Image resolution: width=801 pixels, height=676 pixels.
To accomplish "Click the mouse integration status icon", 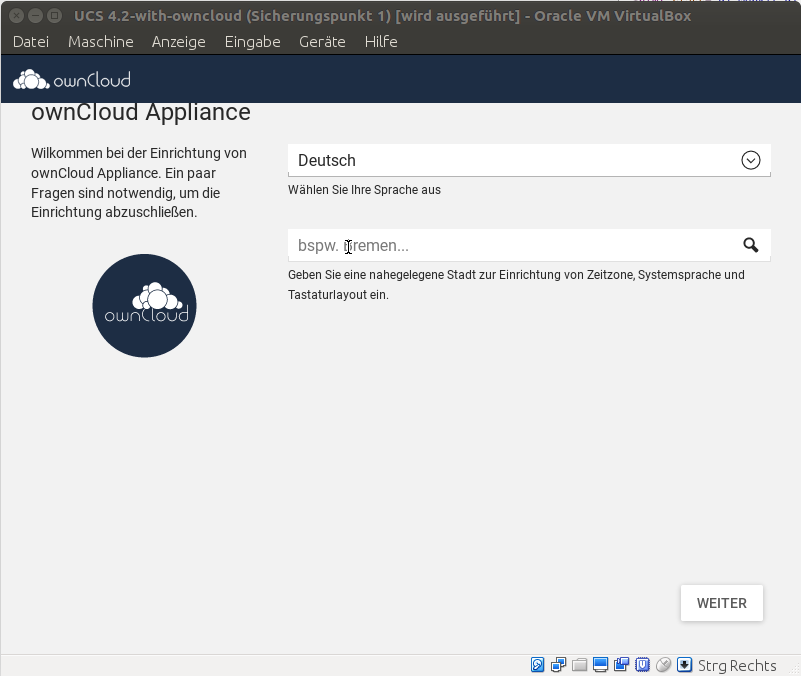I will click(664, 665).
